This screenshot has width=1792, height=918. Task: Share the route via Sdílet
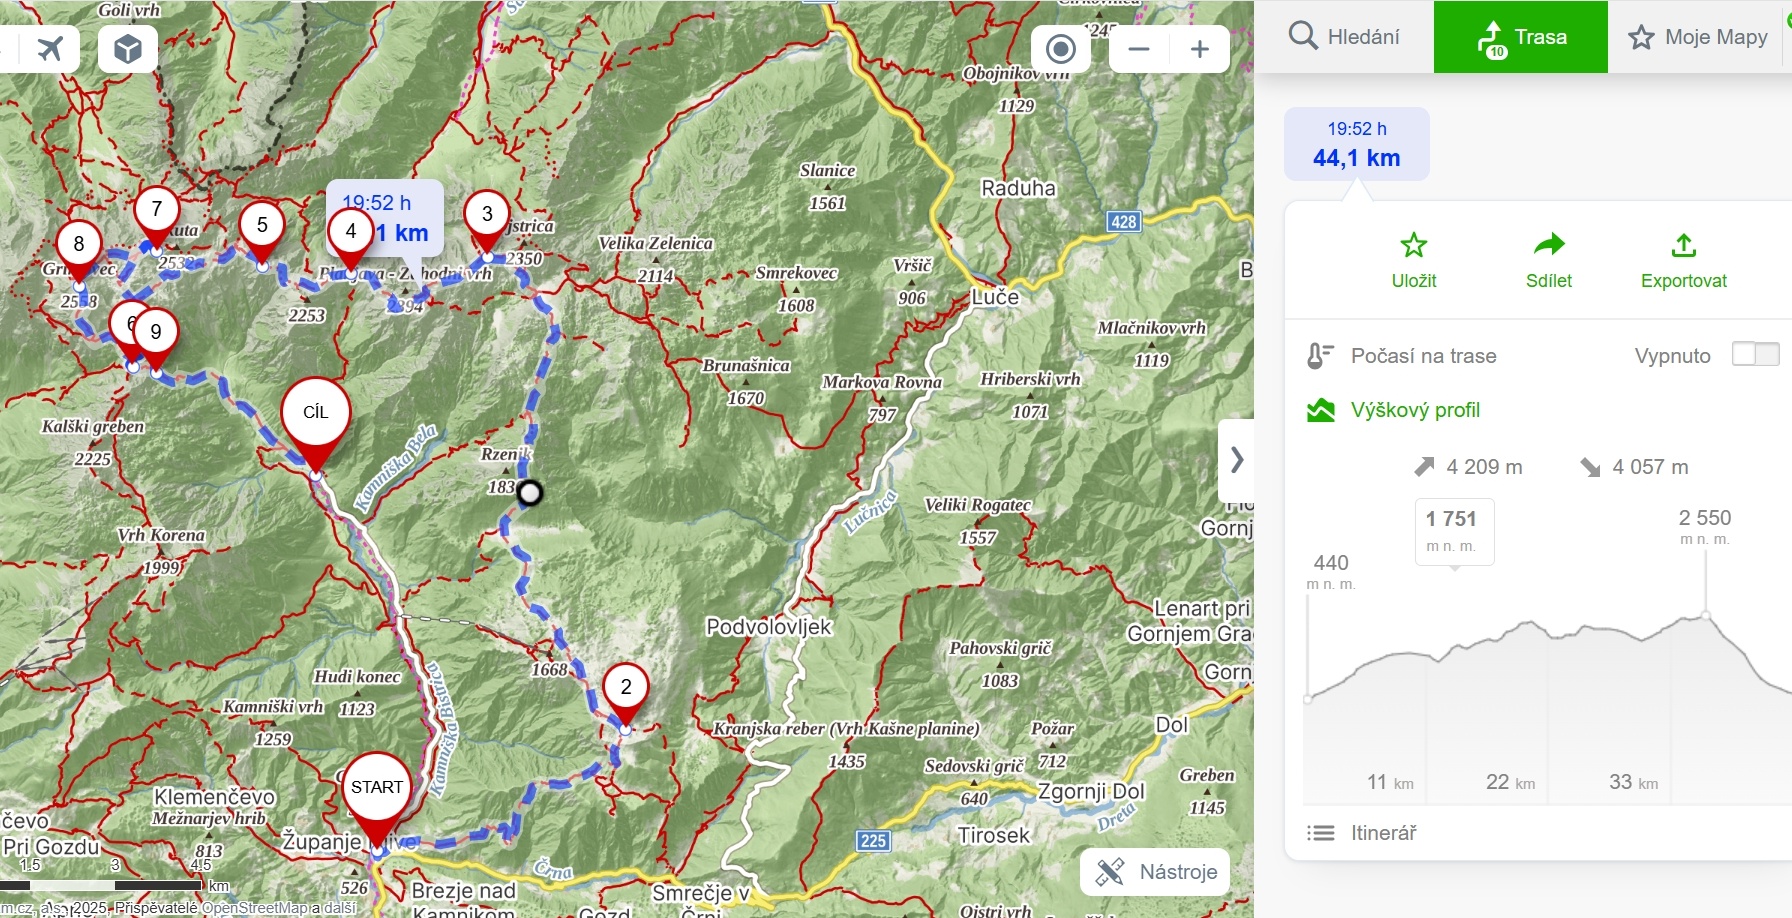[x=1548, y=260]
